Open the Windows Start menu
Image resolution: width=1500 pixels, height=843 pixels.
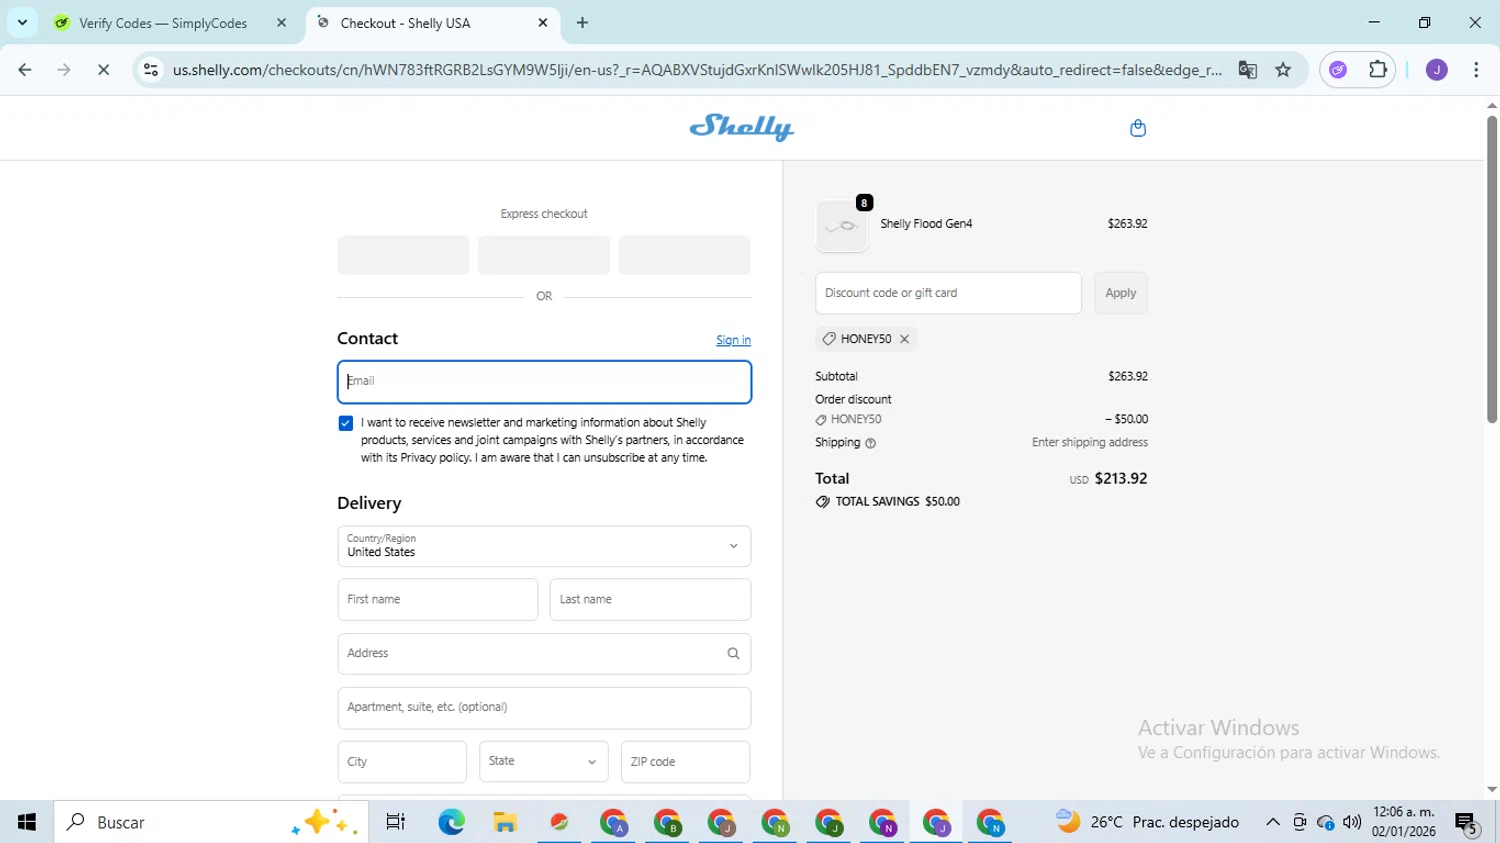tap(27, 822)
